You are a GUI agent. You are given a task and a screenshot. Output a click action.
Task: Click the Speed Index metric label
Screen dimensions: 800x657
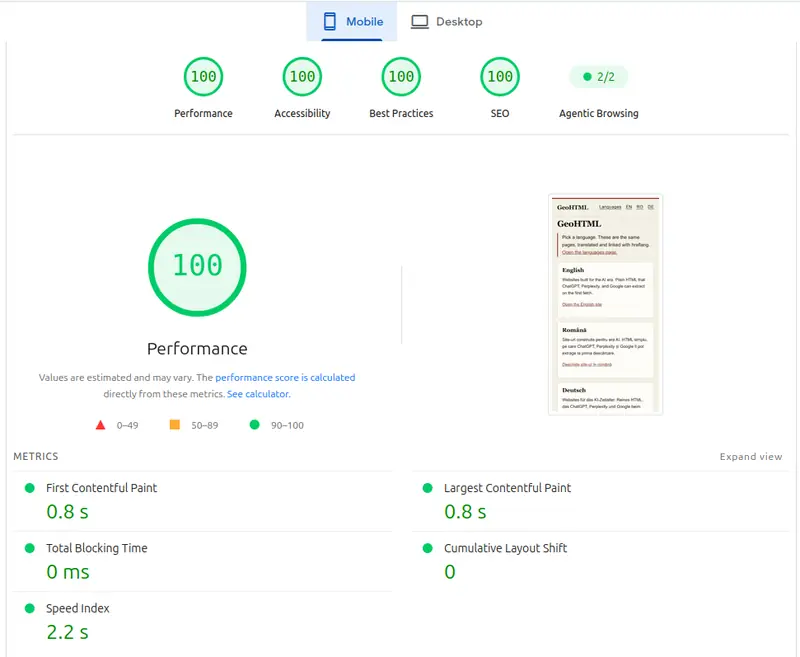78,608
